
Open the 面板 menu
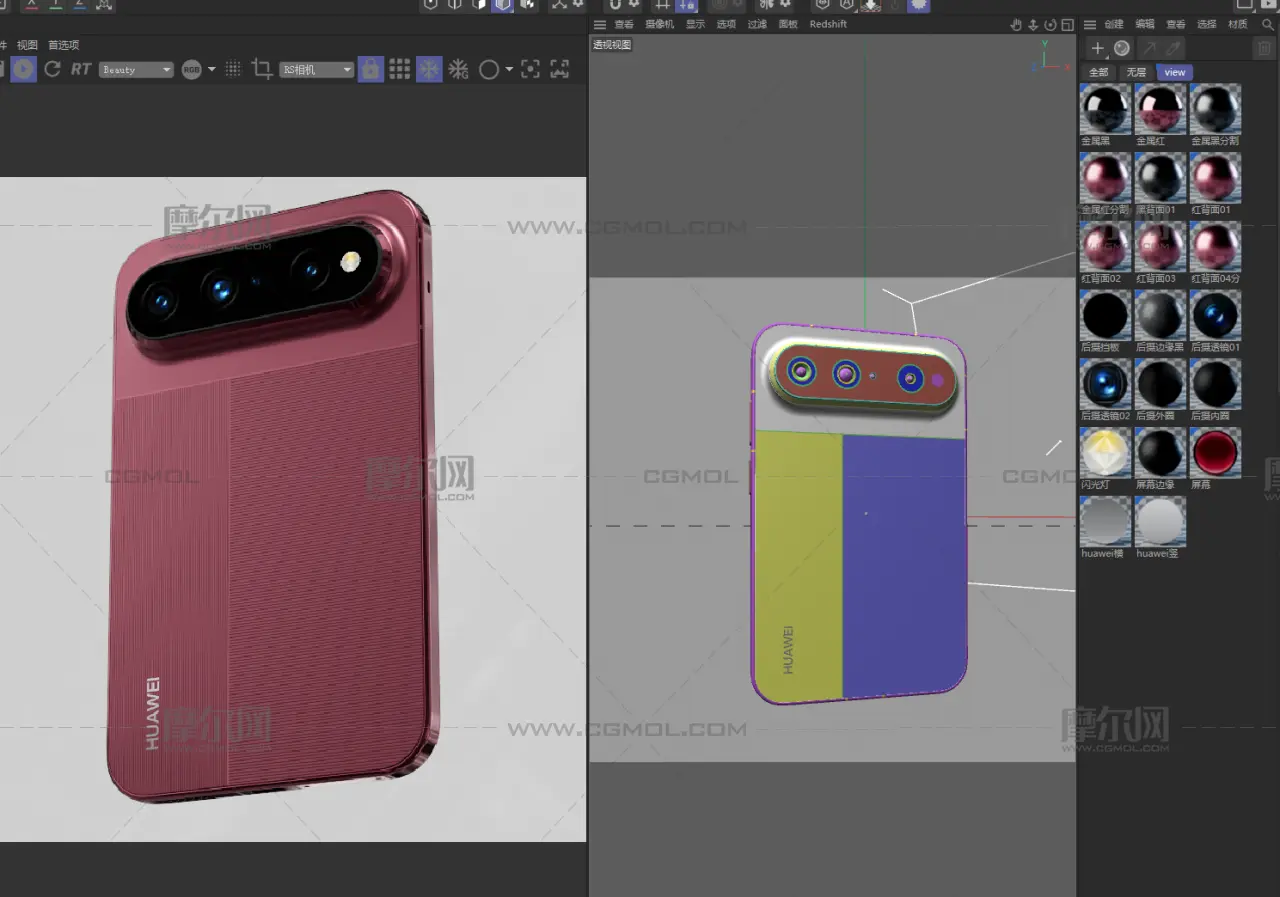coord(788,24)
